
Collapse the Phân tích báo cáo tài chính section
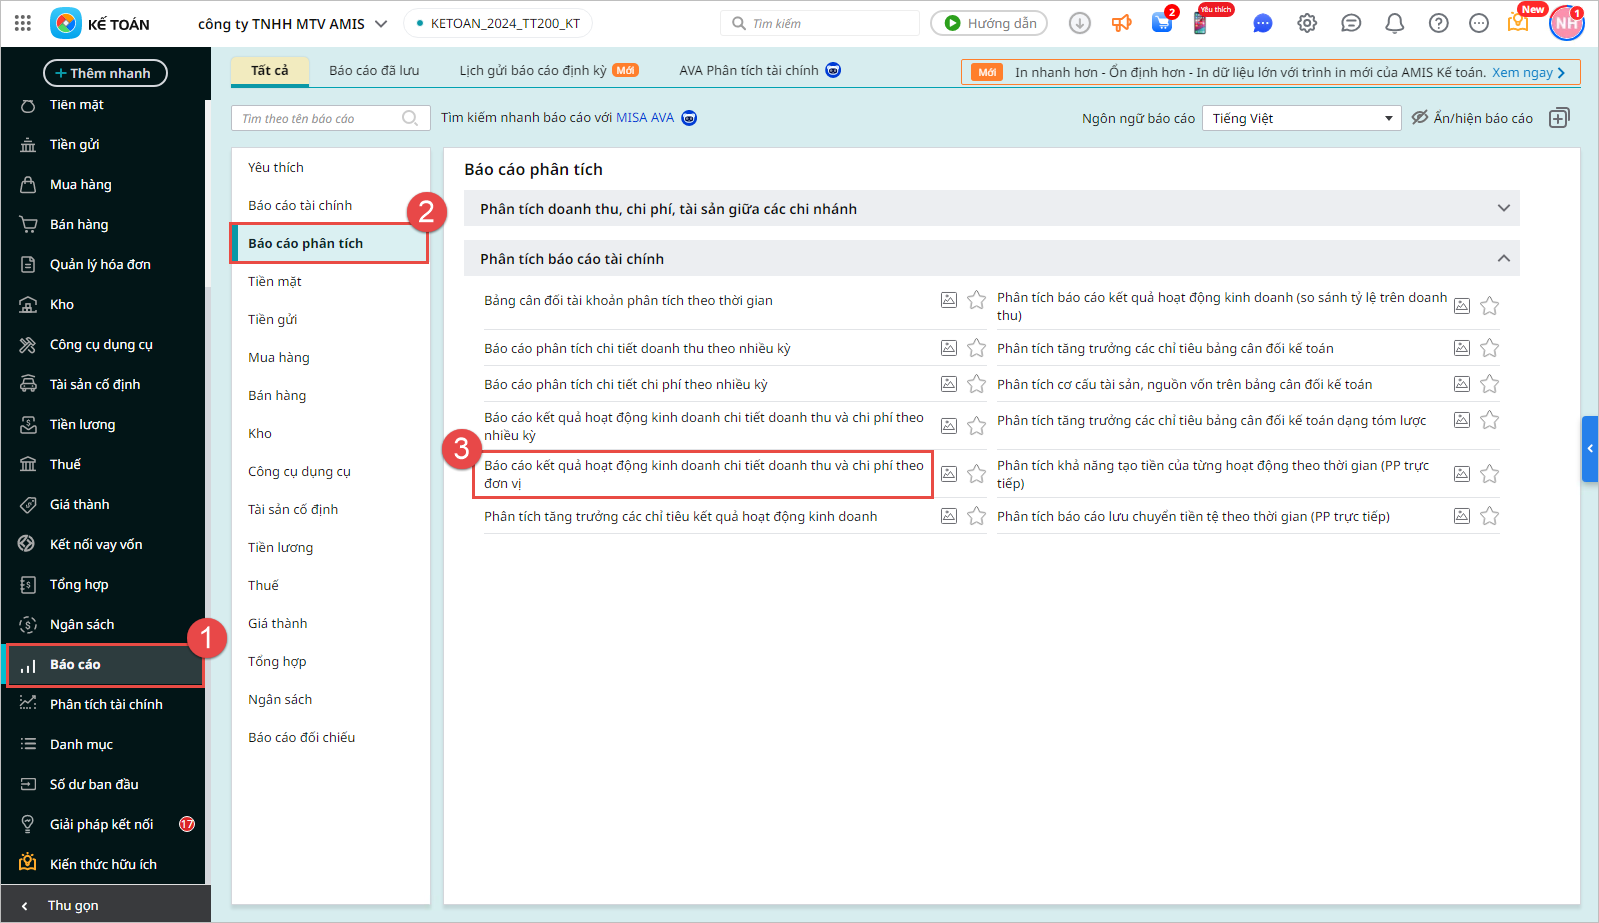pyautogui.click(x=1503, y=259)
